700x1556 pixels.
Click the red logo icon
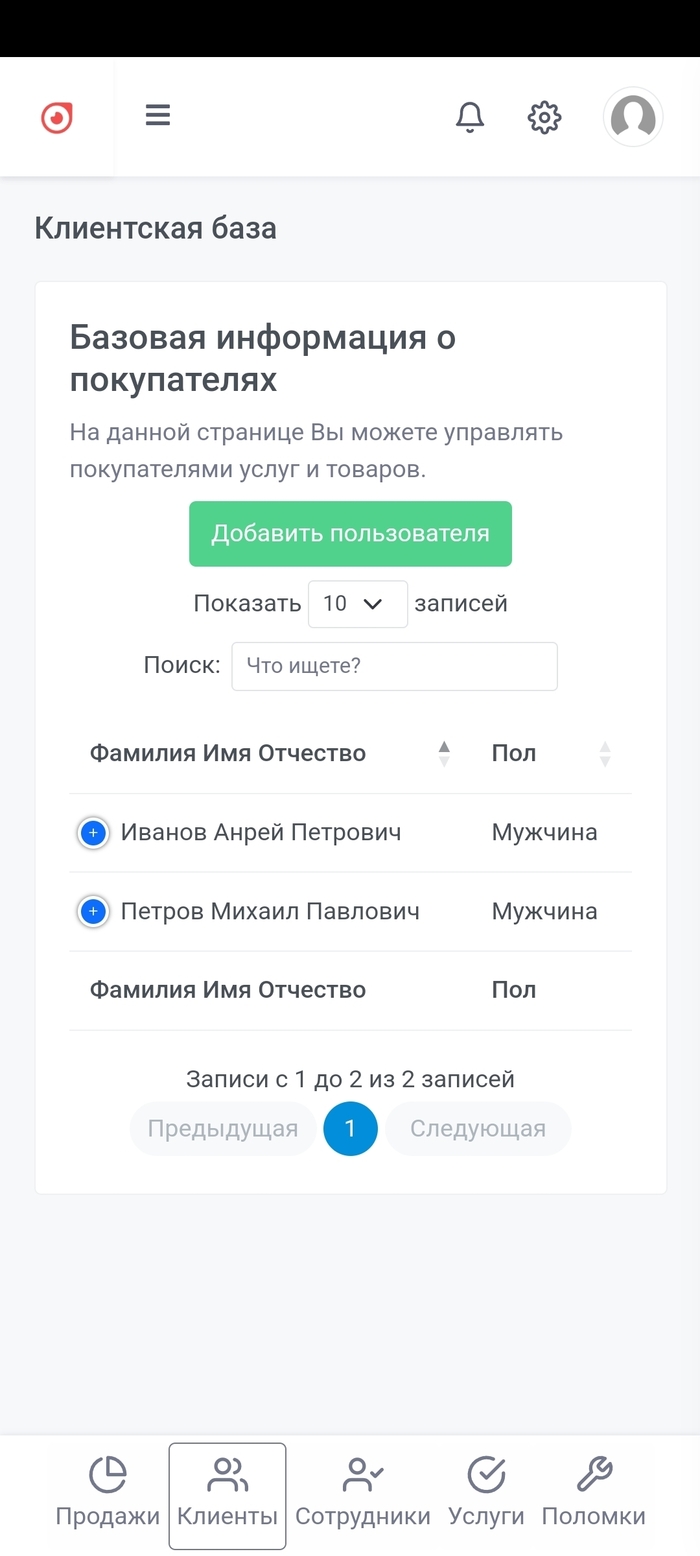coord(57,117)
